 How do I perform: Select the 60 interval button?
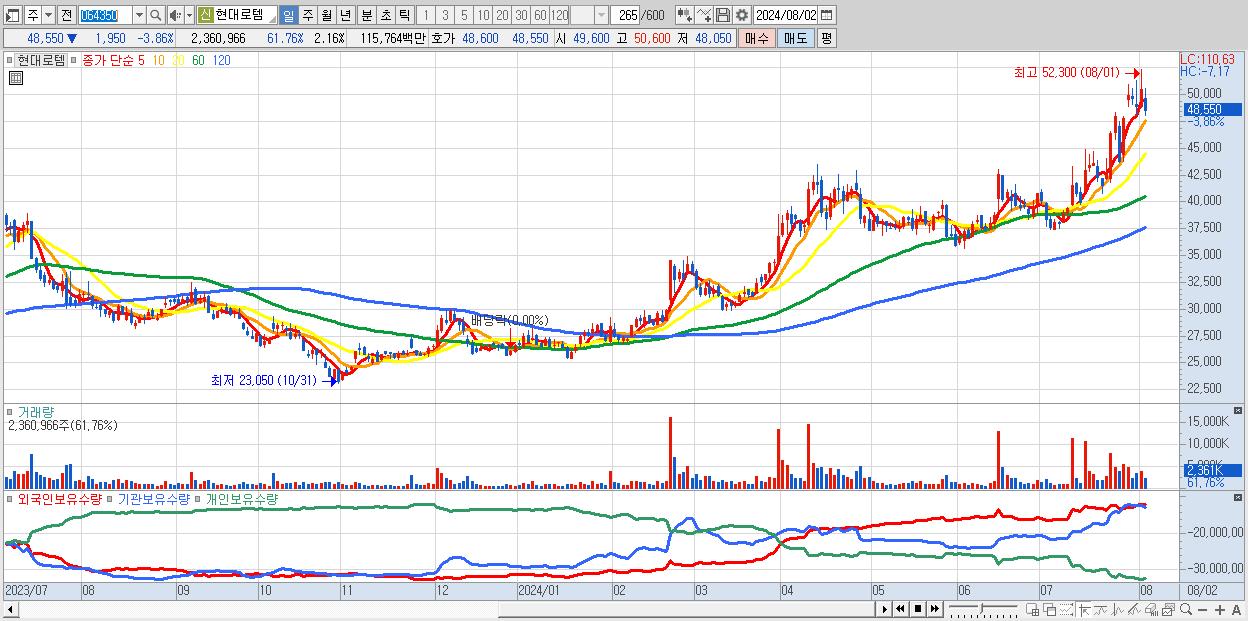(x=540, y=15)
